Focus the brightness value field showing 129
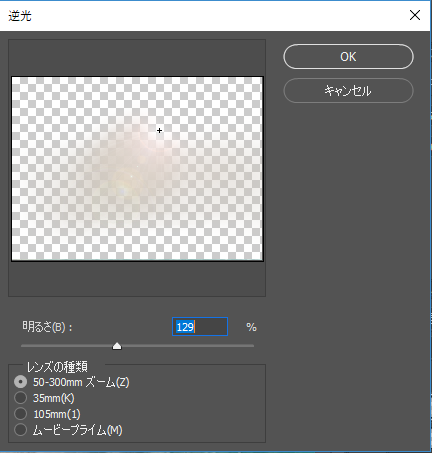 (x=200, y=327)
